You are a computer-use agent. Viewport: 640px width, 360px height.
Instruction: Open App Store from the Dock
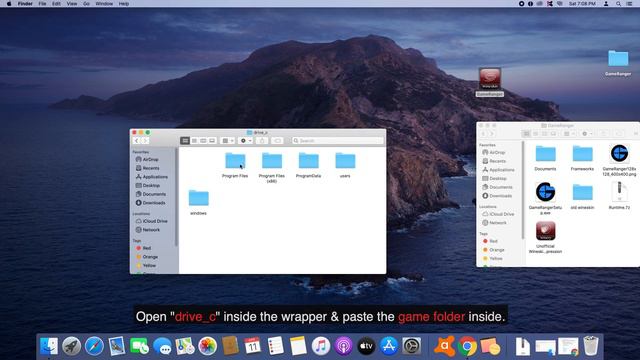(x=389, y=347)
